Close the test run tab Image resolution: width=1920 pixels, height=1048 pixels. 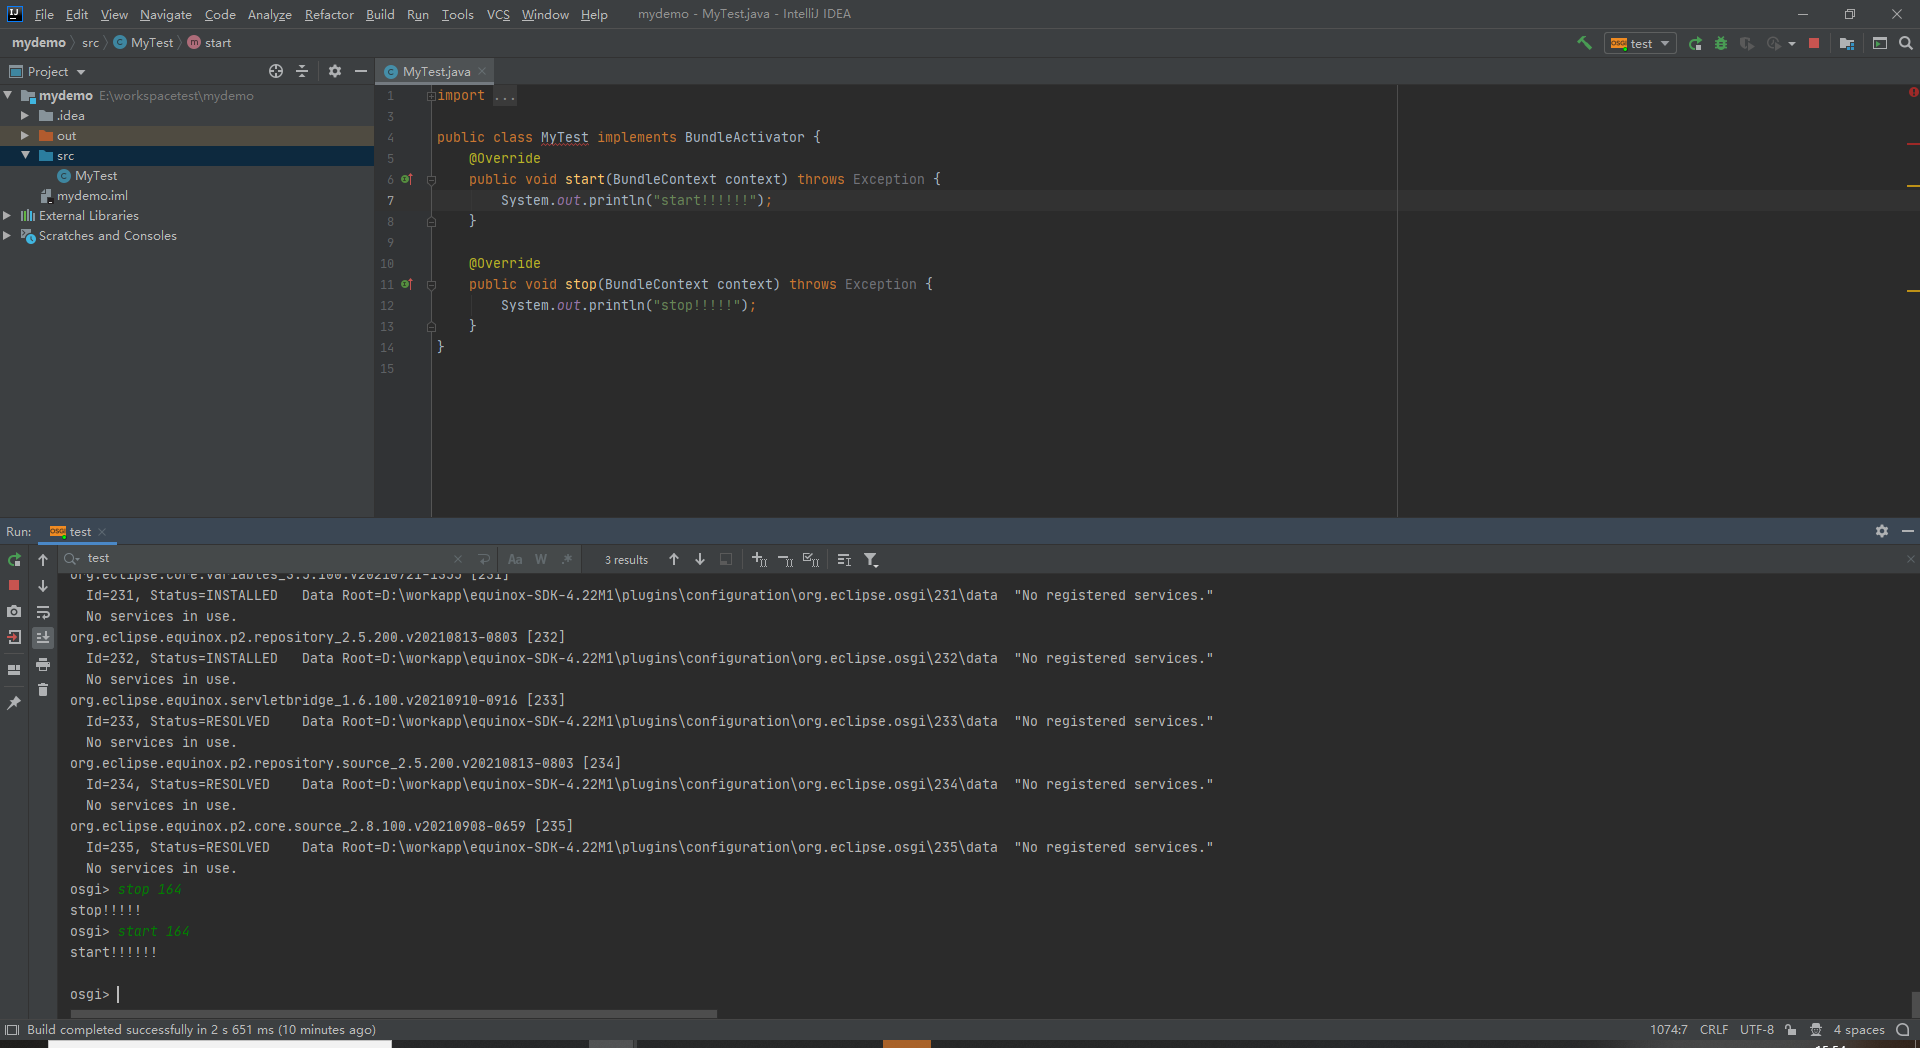(102, 532)
